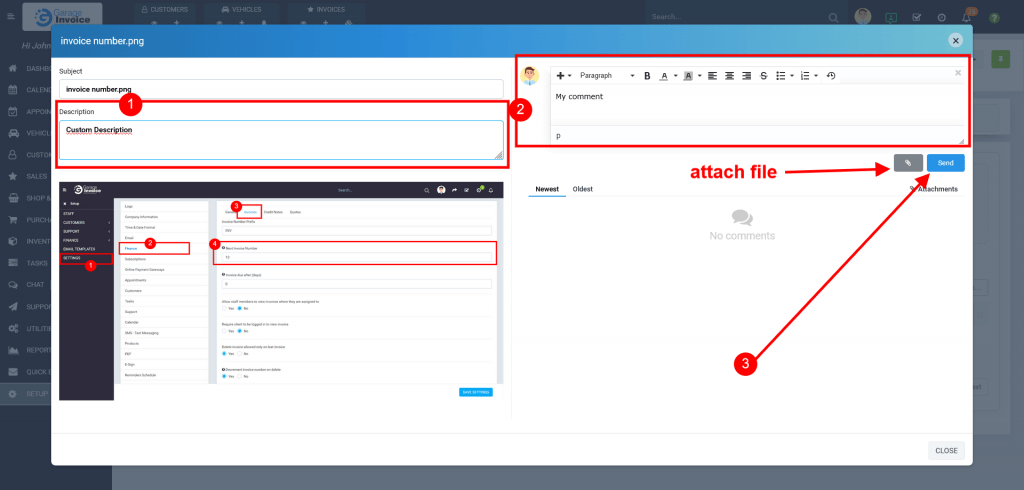1024x490 pixels.
Task: Close the invoice number.png modal with X
Action: (955, 40)
